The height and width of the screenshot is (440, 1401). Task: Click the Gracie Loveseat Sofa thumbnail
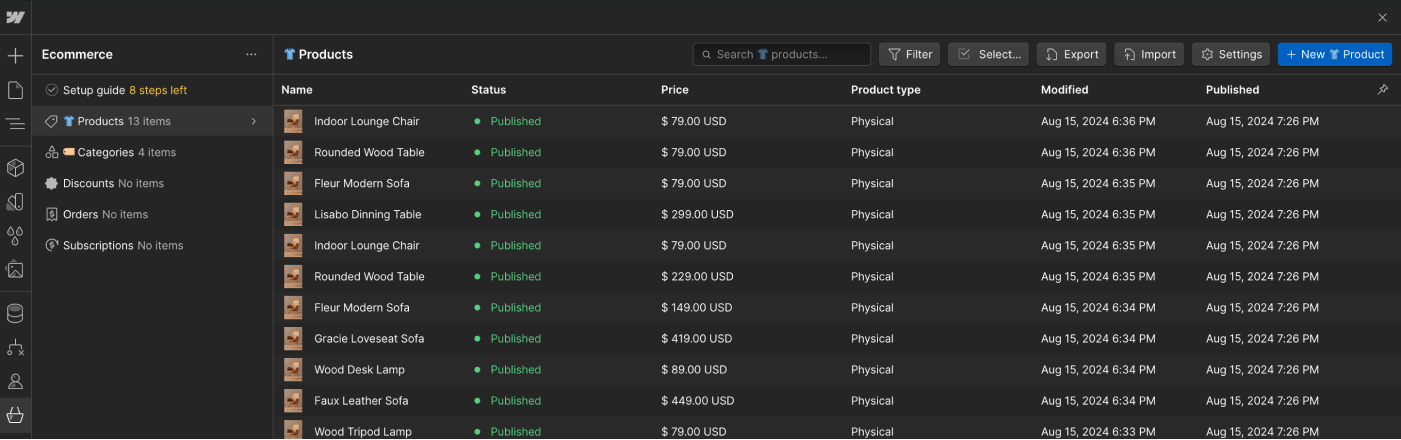(x=293, y=338)
